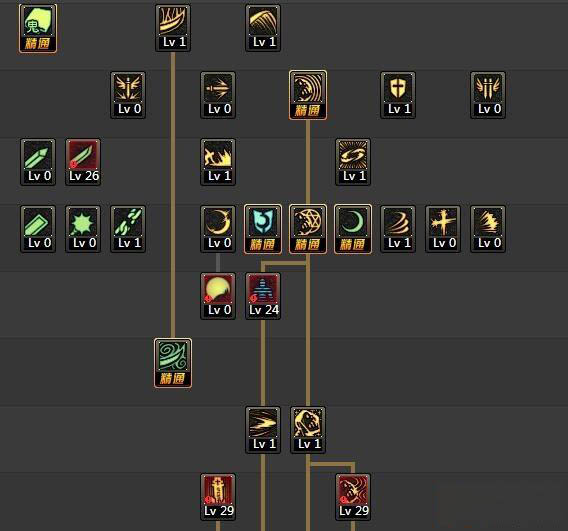Click the blue figure skill at Lv 24

[263, 296]
